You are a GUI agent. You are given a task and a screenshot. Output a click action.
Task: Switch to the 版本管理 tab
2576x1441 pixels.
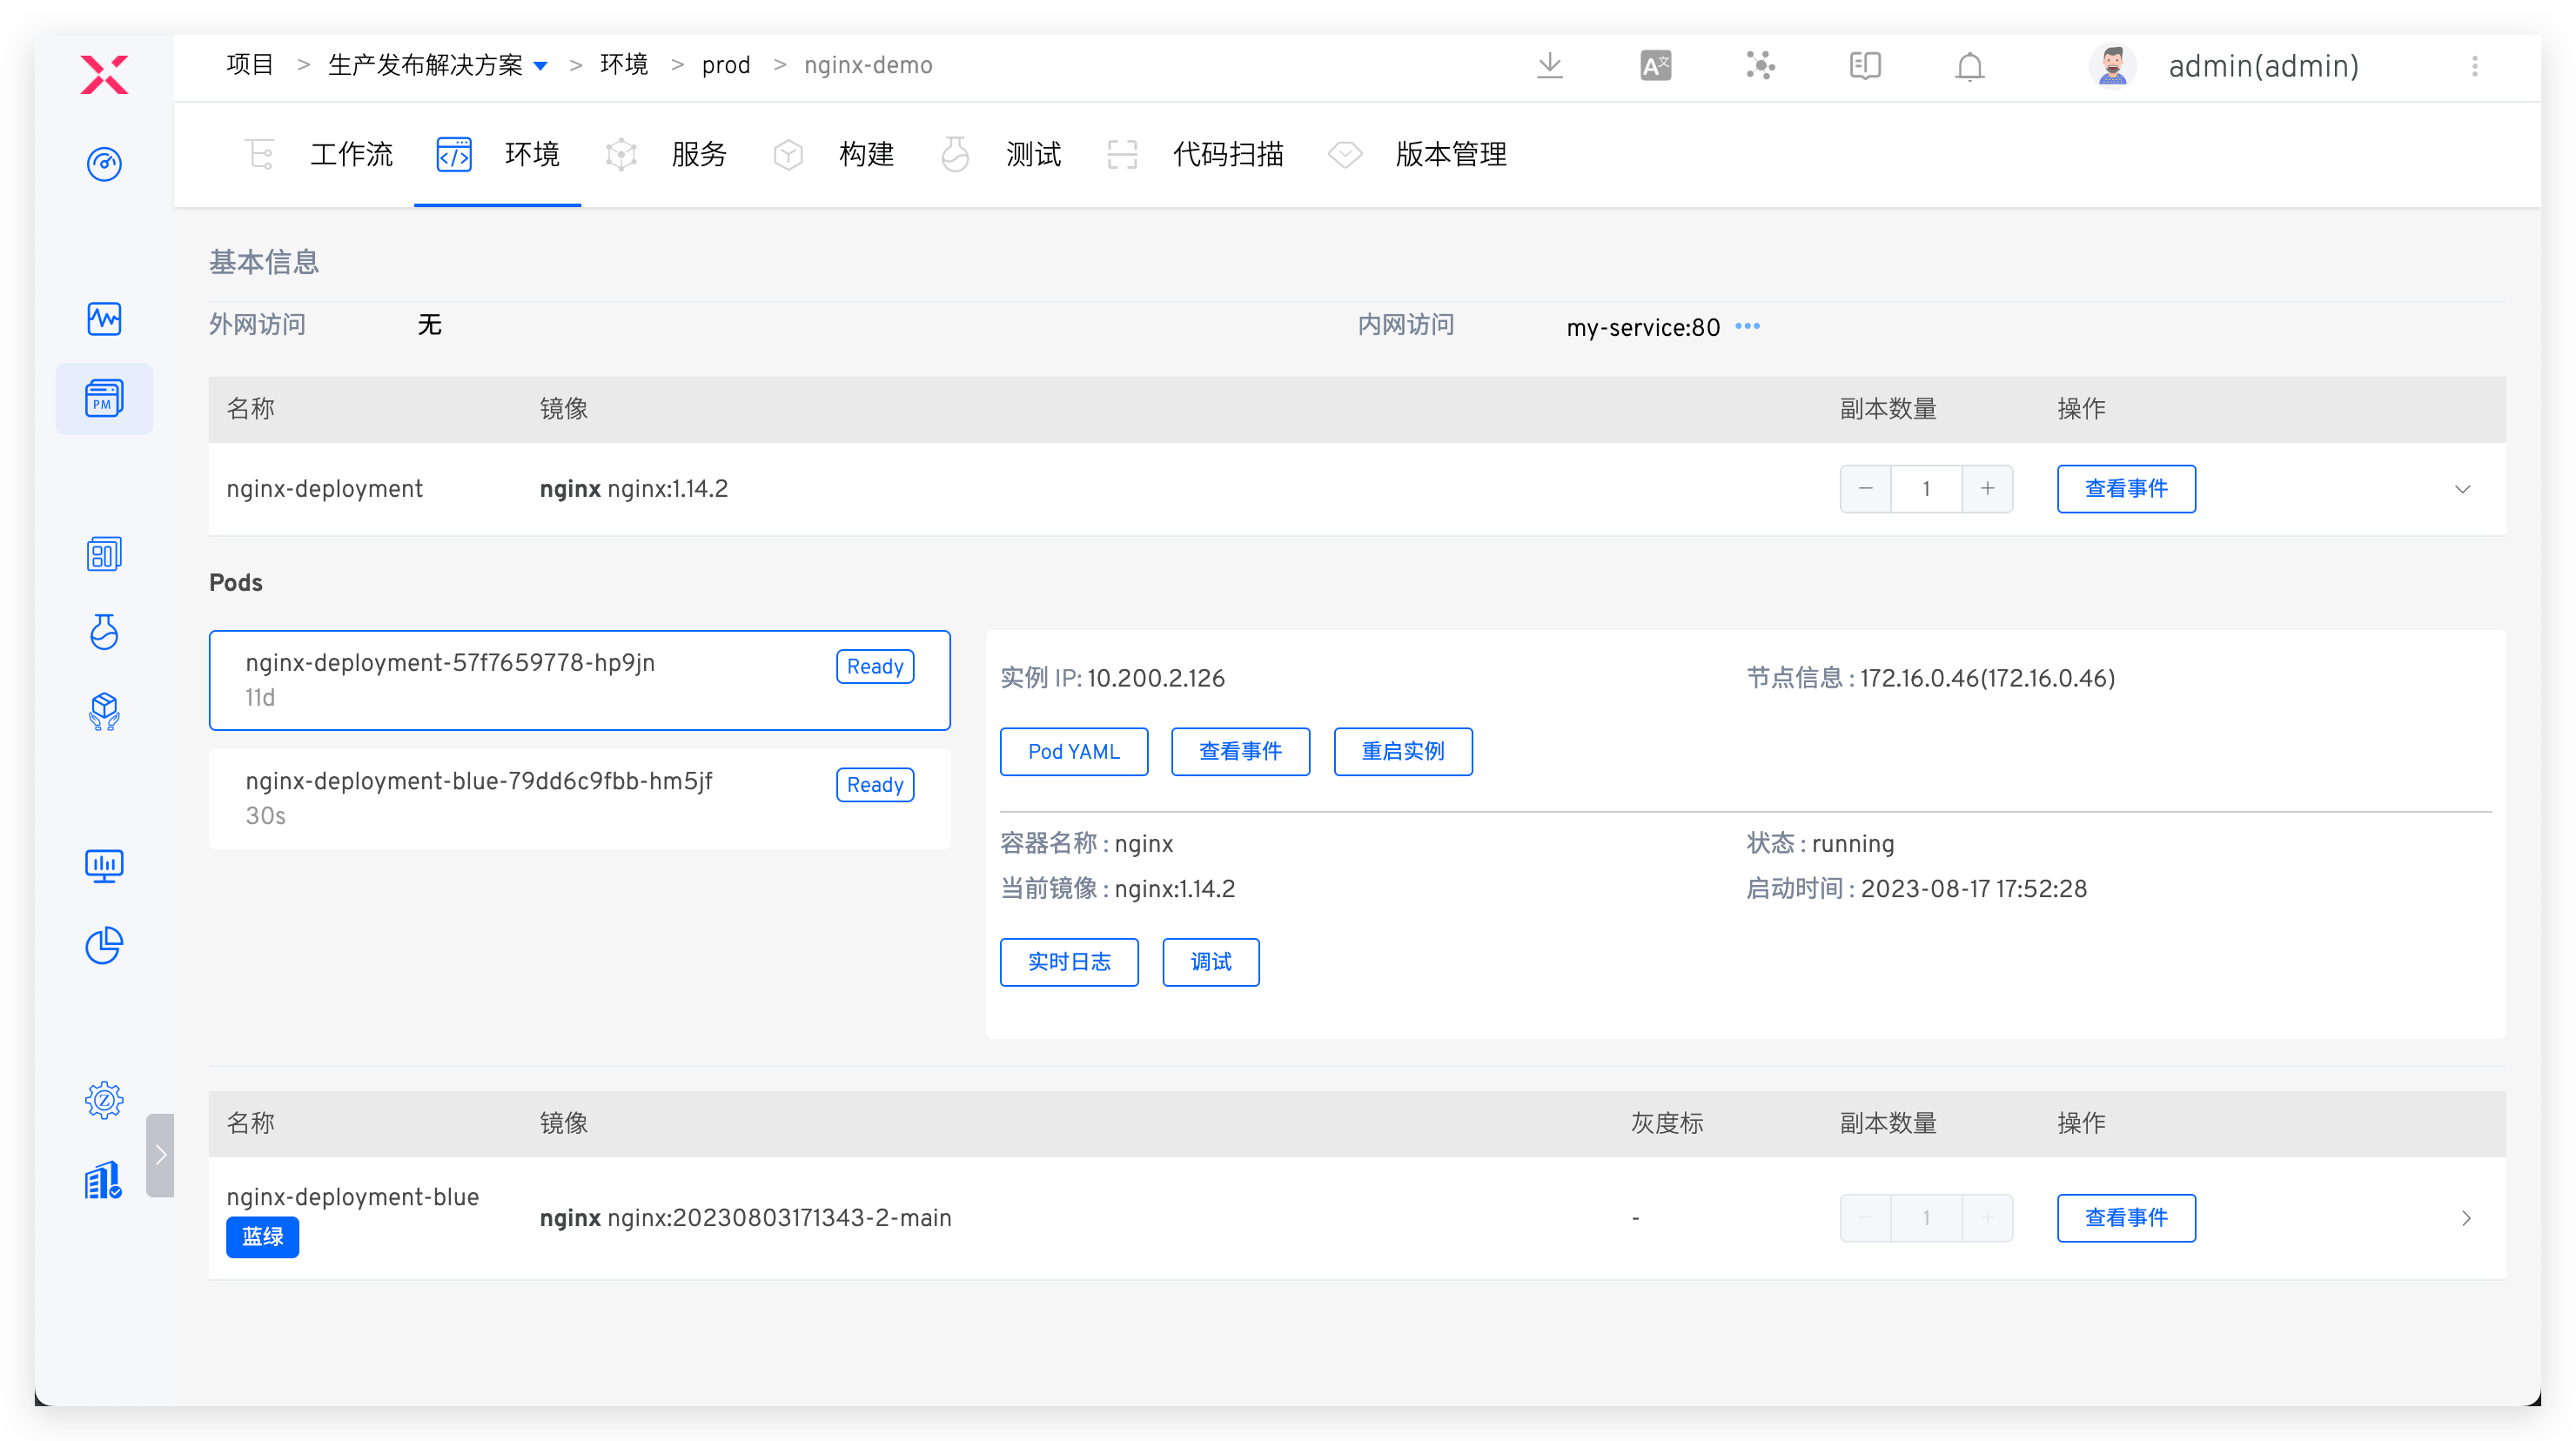[x=1450, y=155]
